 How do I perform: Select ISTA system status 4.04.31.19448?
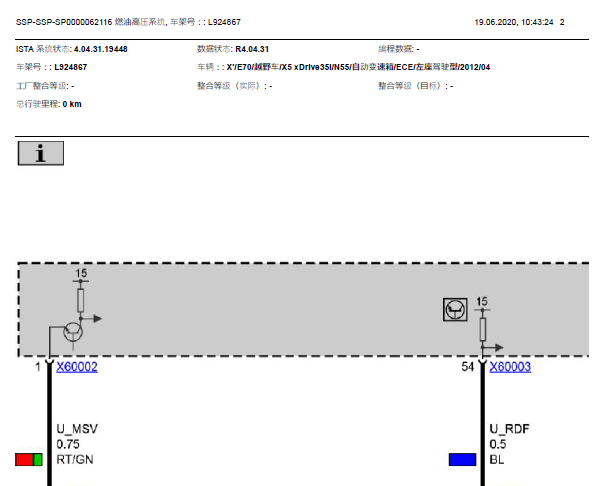tap(100, 49)
